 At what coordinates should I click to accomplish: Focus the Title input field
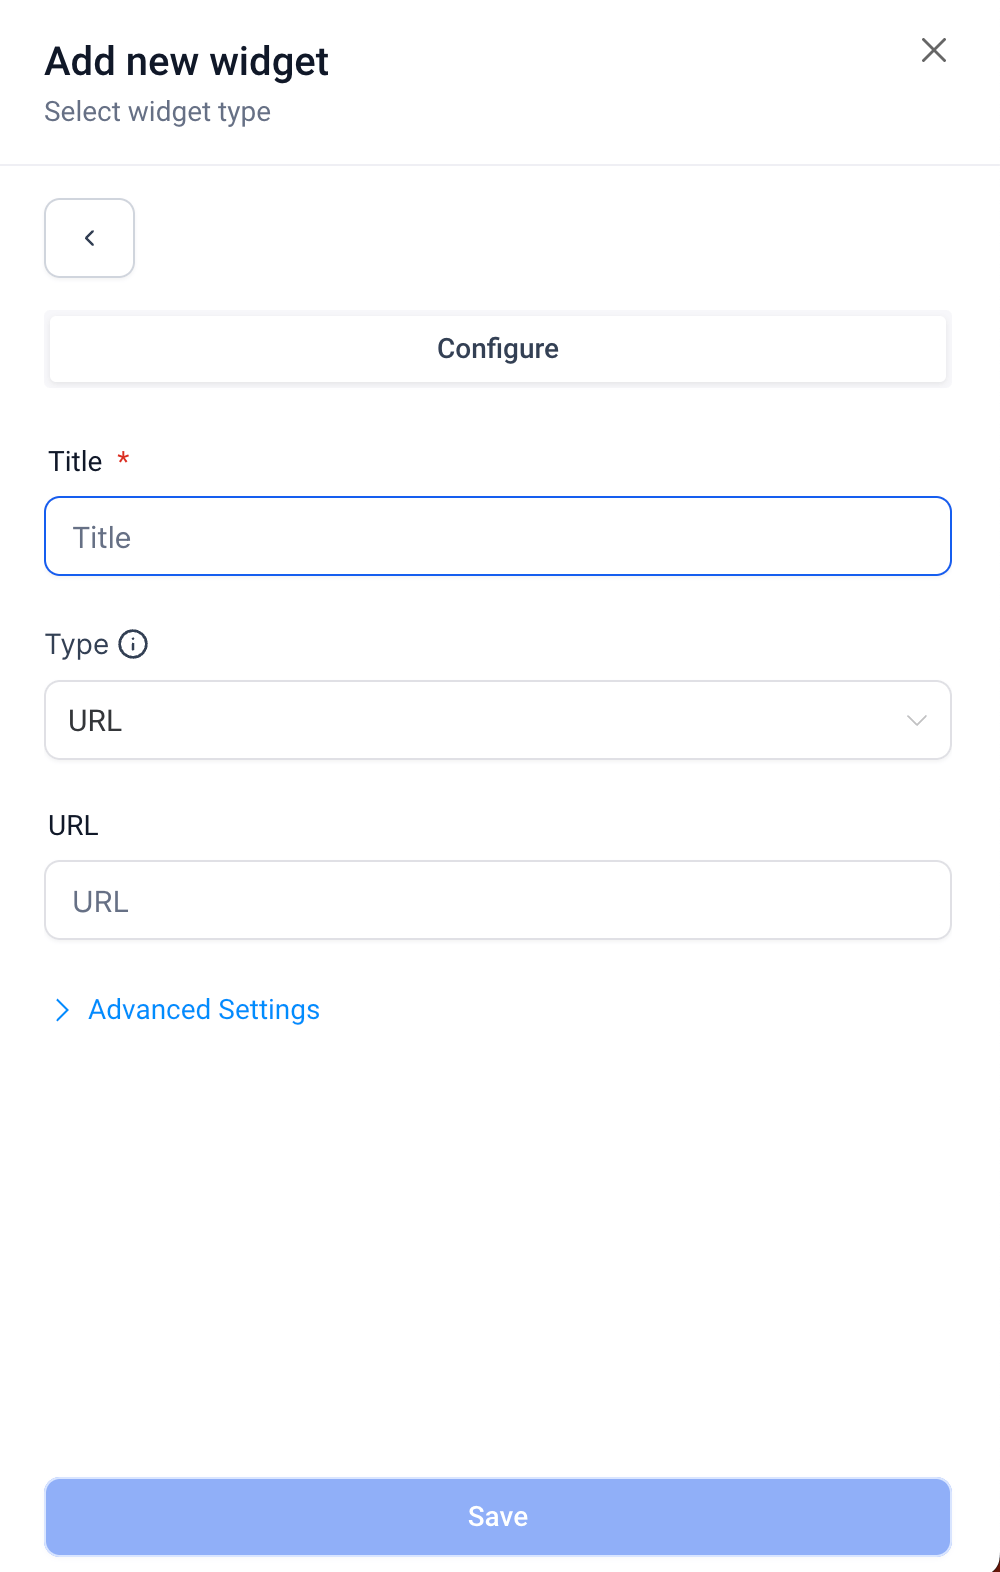coord(497,537)
